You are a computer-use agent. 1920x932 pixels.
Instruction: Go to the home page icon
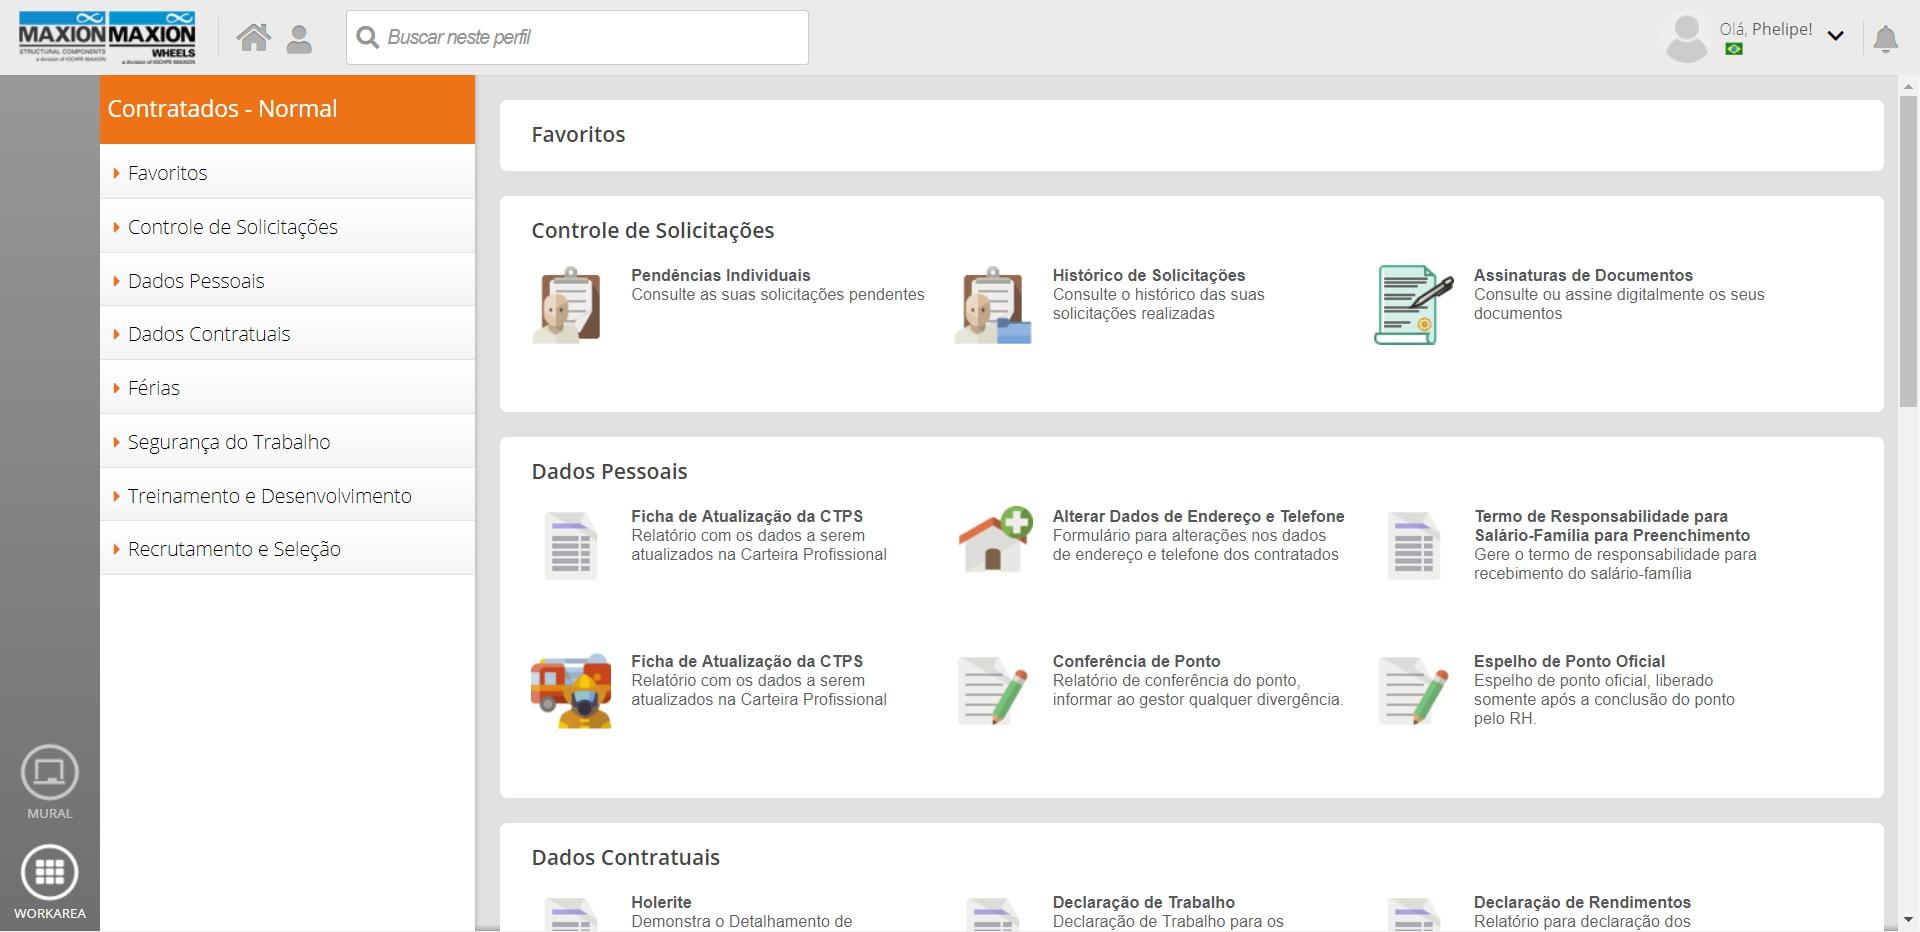point(253,38)
